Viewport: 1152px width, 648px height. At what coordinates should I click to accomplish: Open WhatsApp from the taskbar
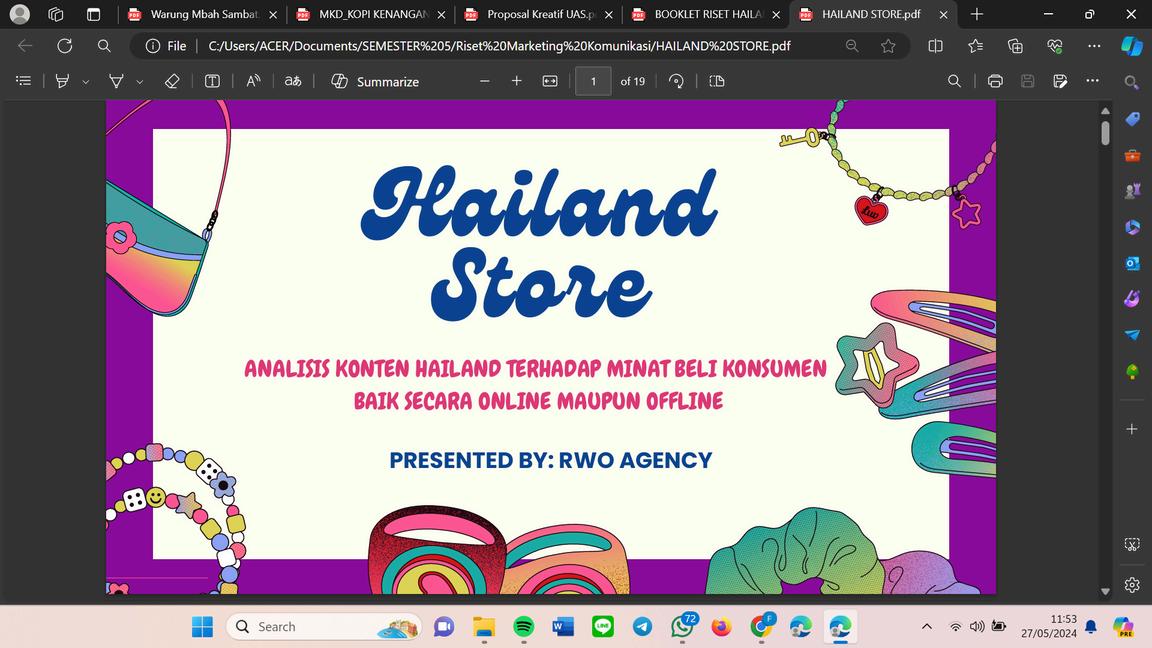[683, 627]
